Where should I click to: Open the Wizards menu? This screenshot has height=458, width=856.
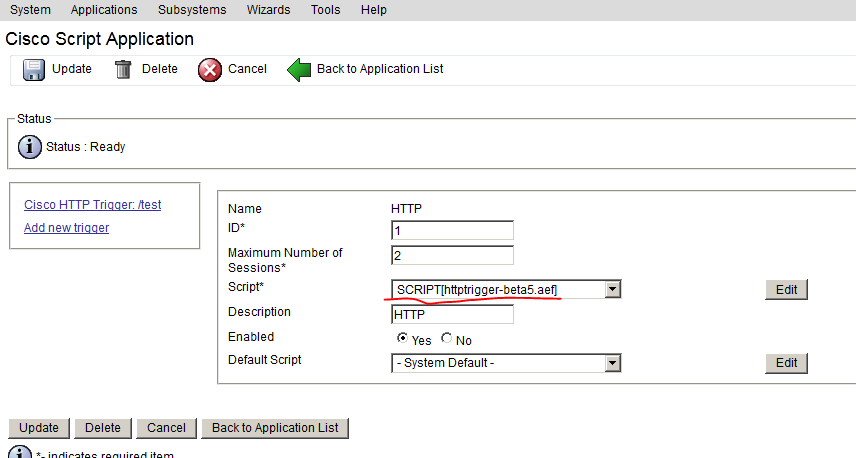tap(269, 10)
